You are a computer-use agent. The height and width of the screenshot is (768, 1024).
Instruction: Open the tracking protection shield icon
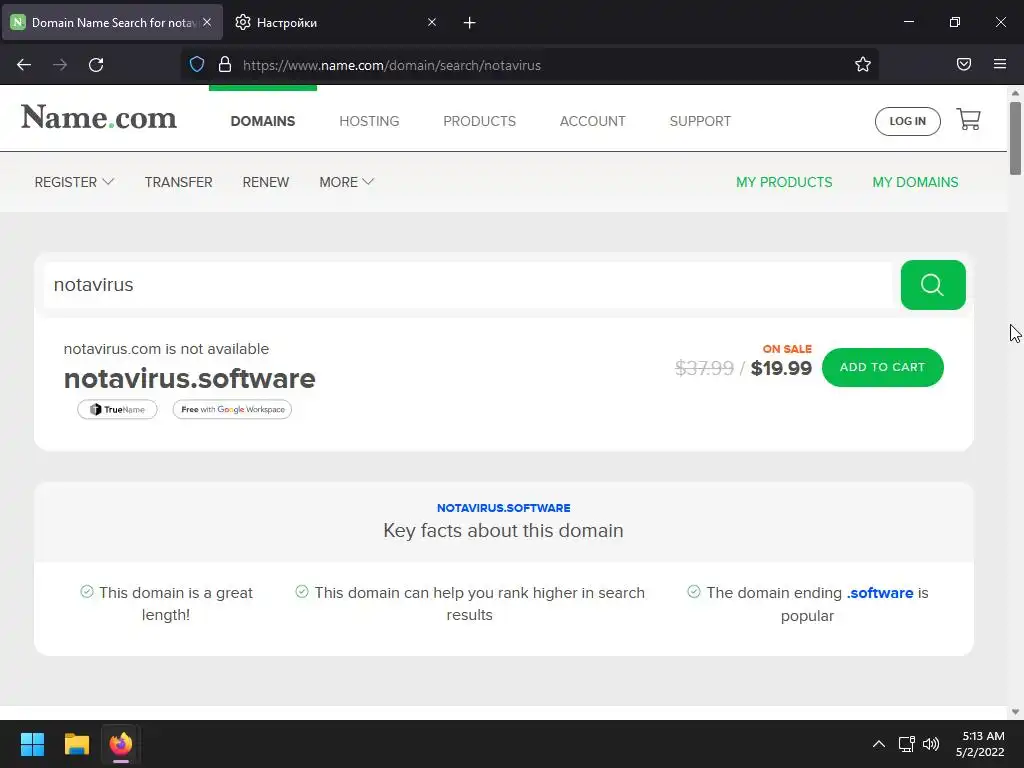(x=197, y=64)
